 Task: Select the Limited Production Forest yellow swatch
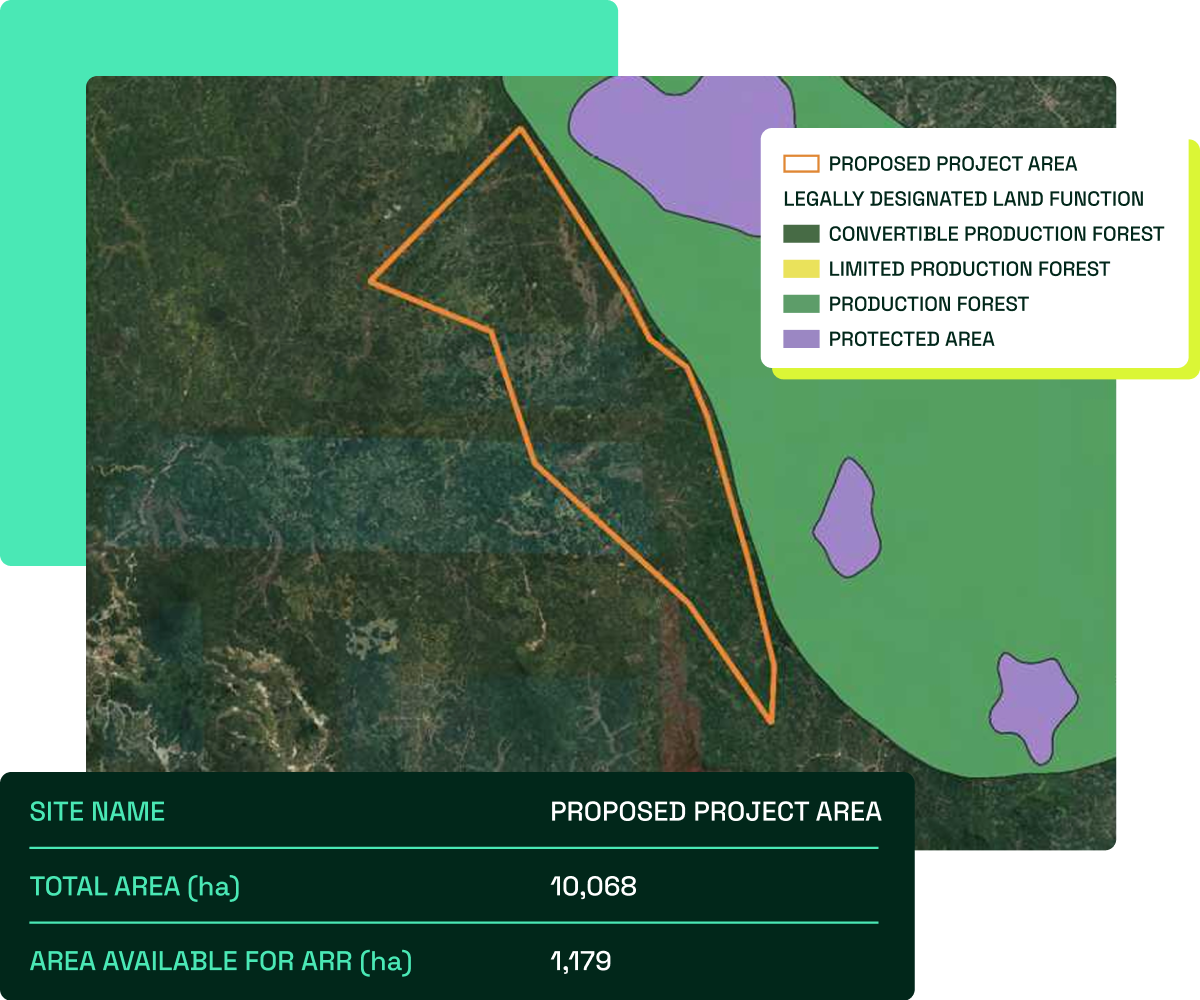pos(801,269)
